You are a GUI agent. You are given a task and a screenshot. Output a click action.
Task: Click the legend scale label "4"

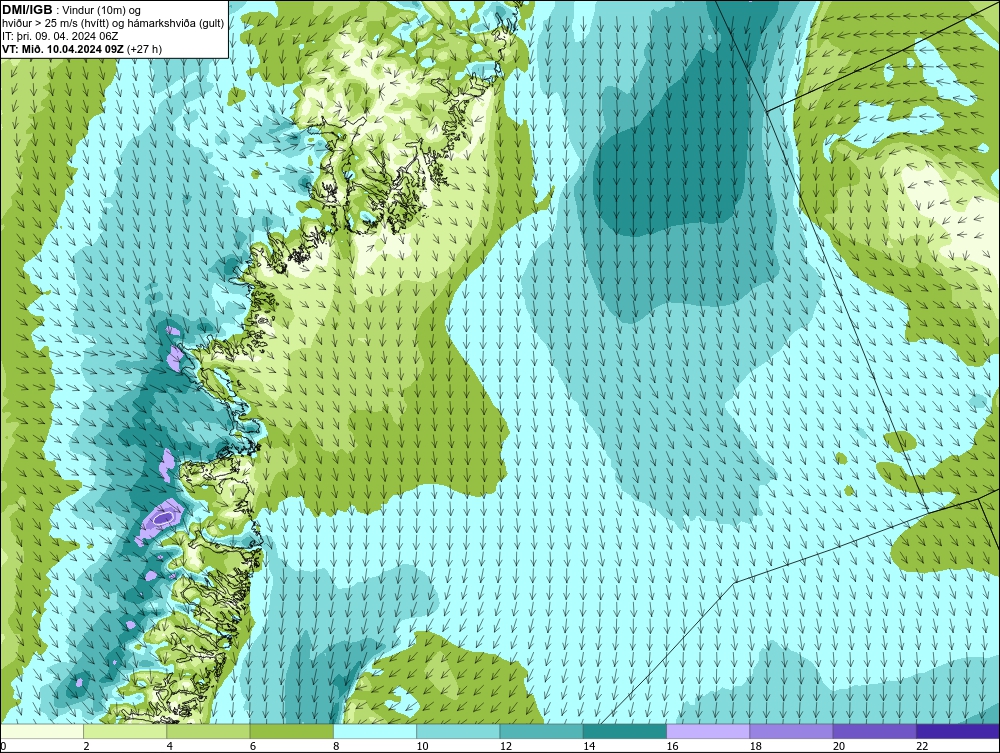(170, 747)
